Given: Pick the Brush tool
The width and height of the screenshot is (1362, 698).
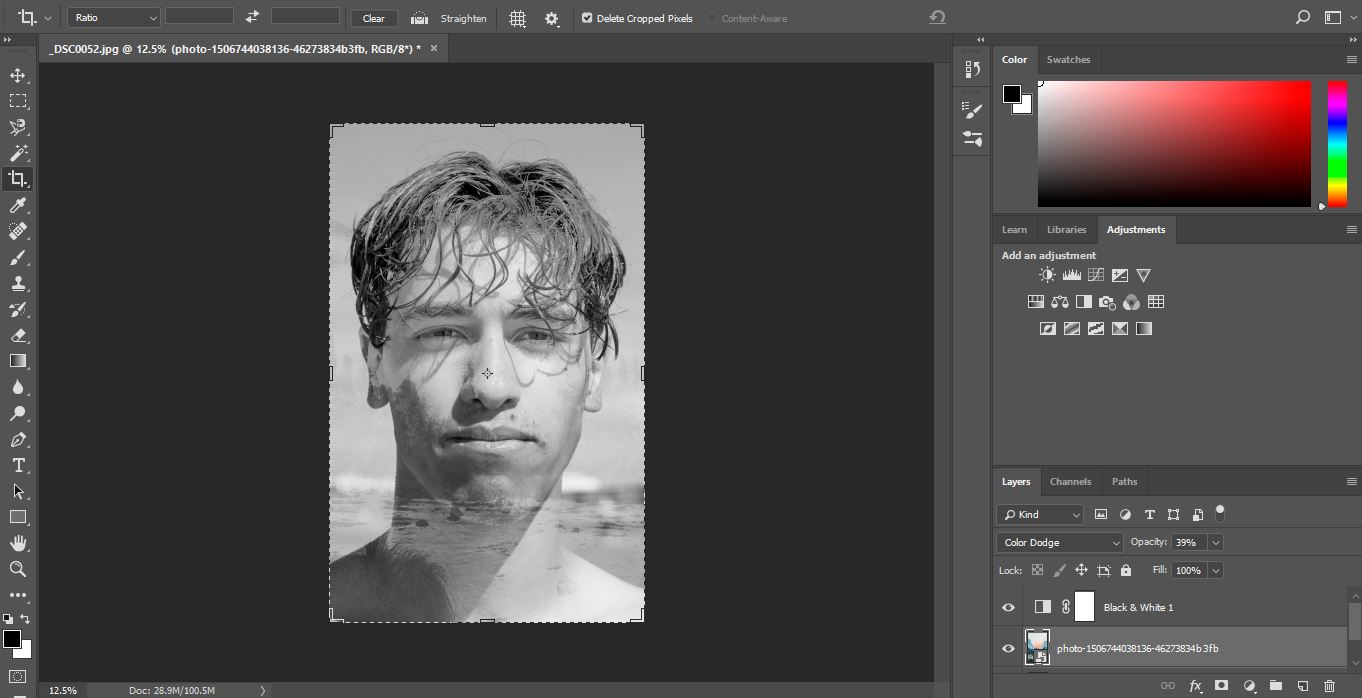Looking at the screenshot, I should [18, 257].
